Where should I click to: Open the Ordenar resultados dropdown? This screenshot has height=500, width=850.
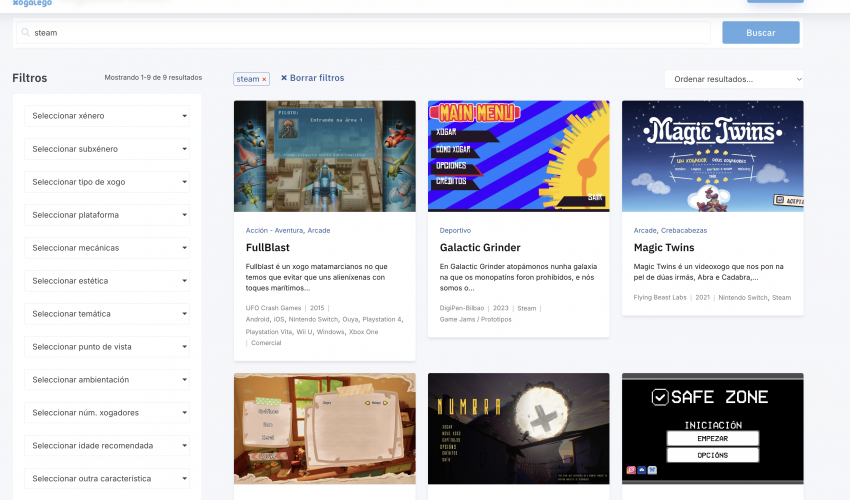(x=733, y=79)
